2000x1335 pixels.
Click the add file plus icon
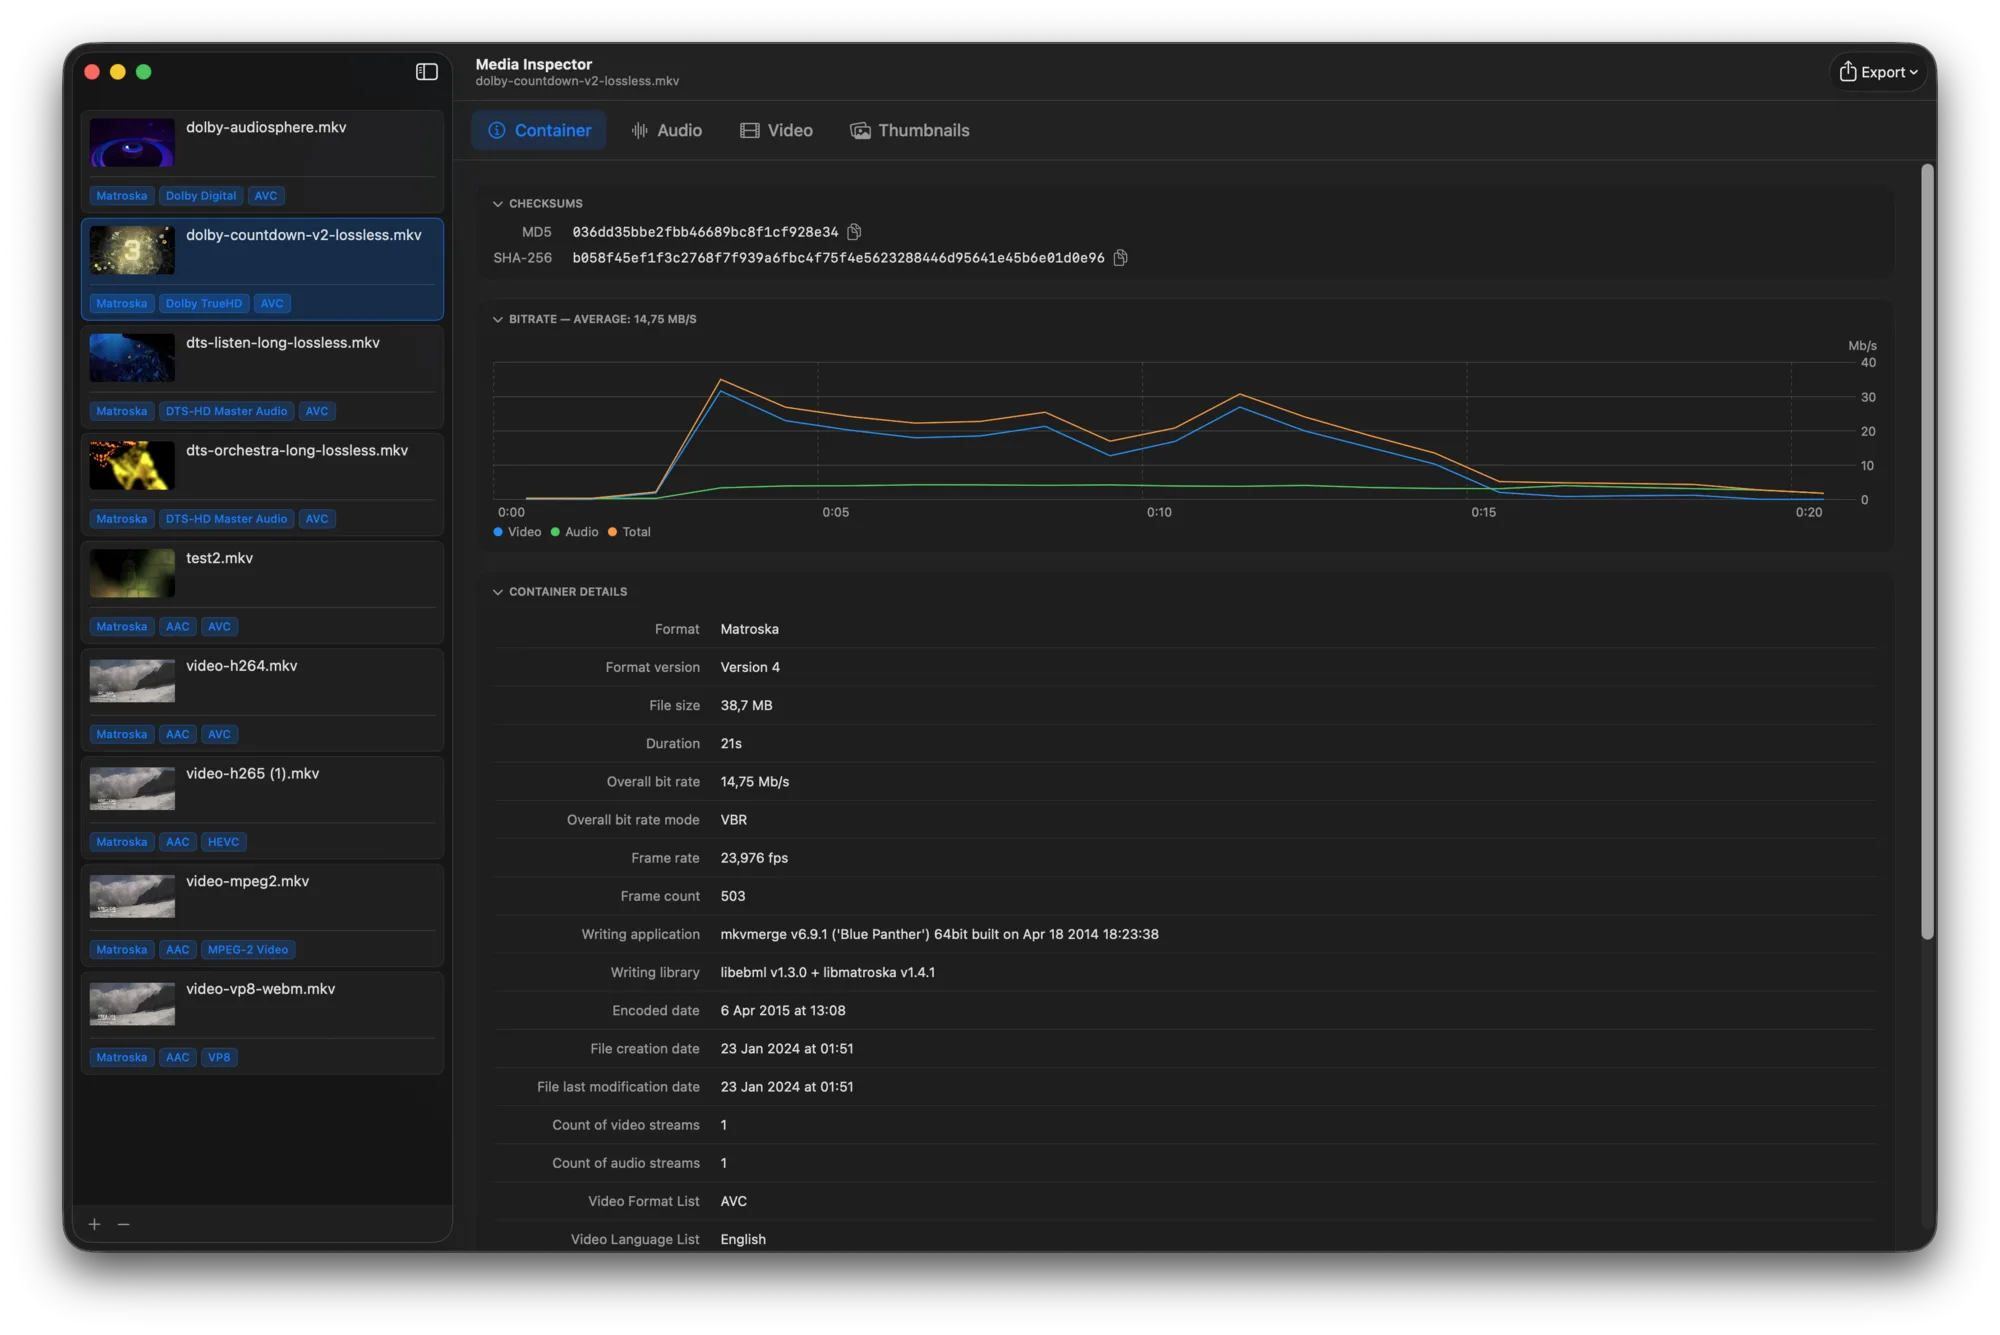pyautogui.click(x=94, y=1224)
